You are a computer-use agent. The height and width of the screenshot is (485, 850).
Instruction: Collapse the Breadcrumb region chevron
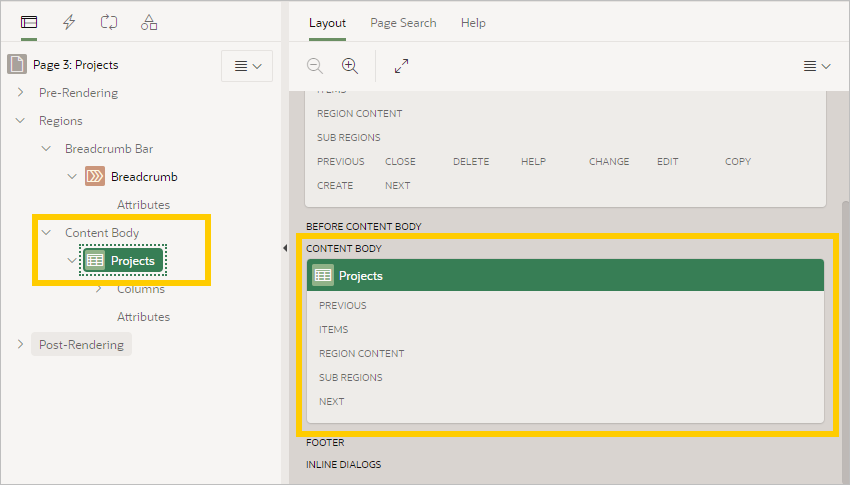tap(72, 177)
